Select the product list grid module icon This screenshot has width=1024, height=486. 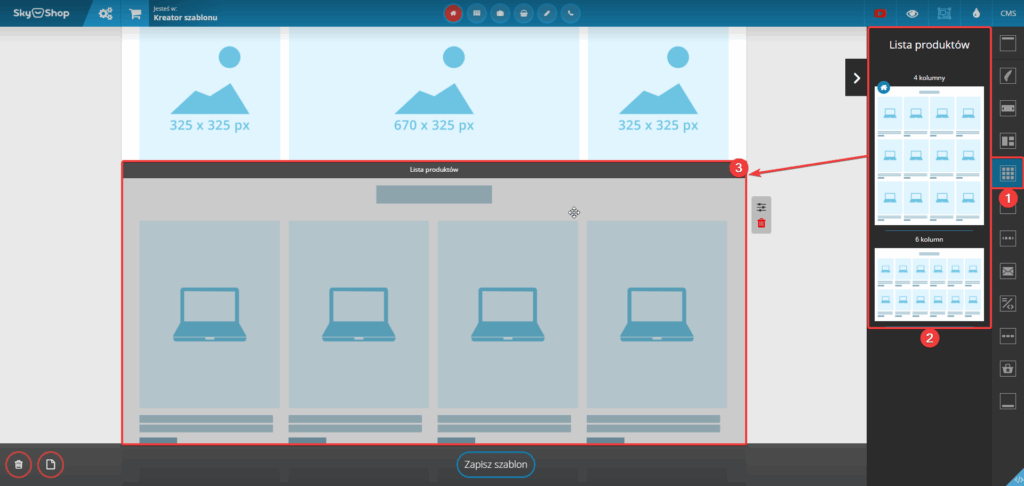[1007, 173]
